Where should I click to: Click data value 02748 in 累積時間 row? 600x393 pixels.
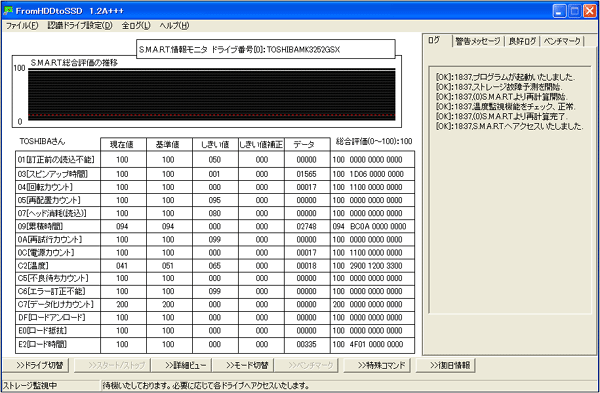click(307, 226)
